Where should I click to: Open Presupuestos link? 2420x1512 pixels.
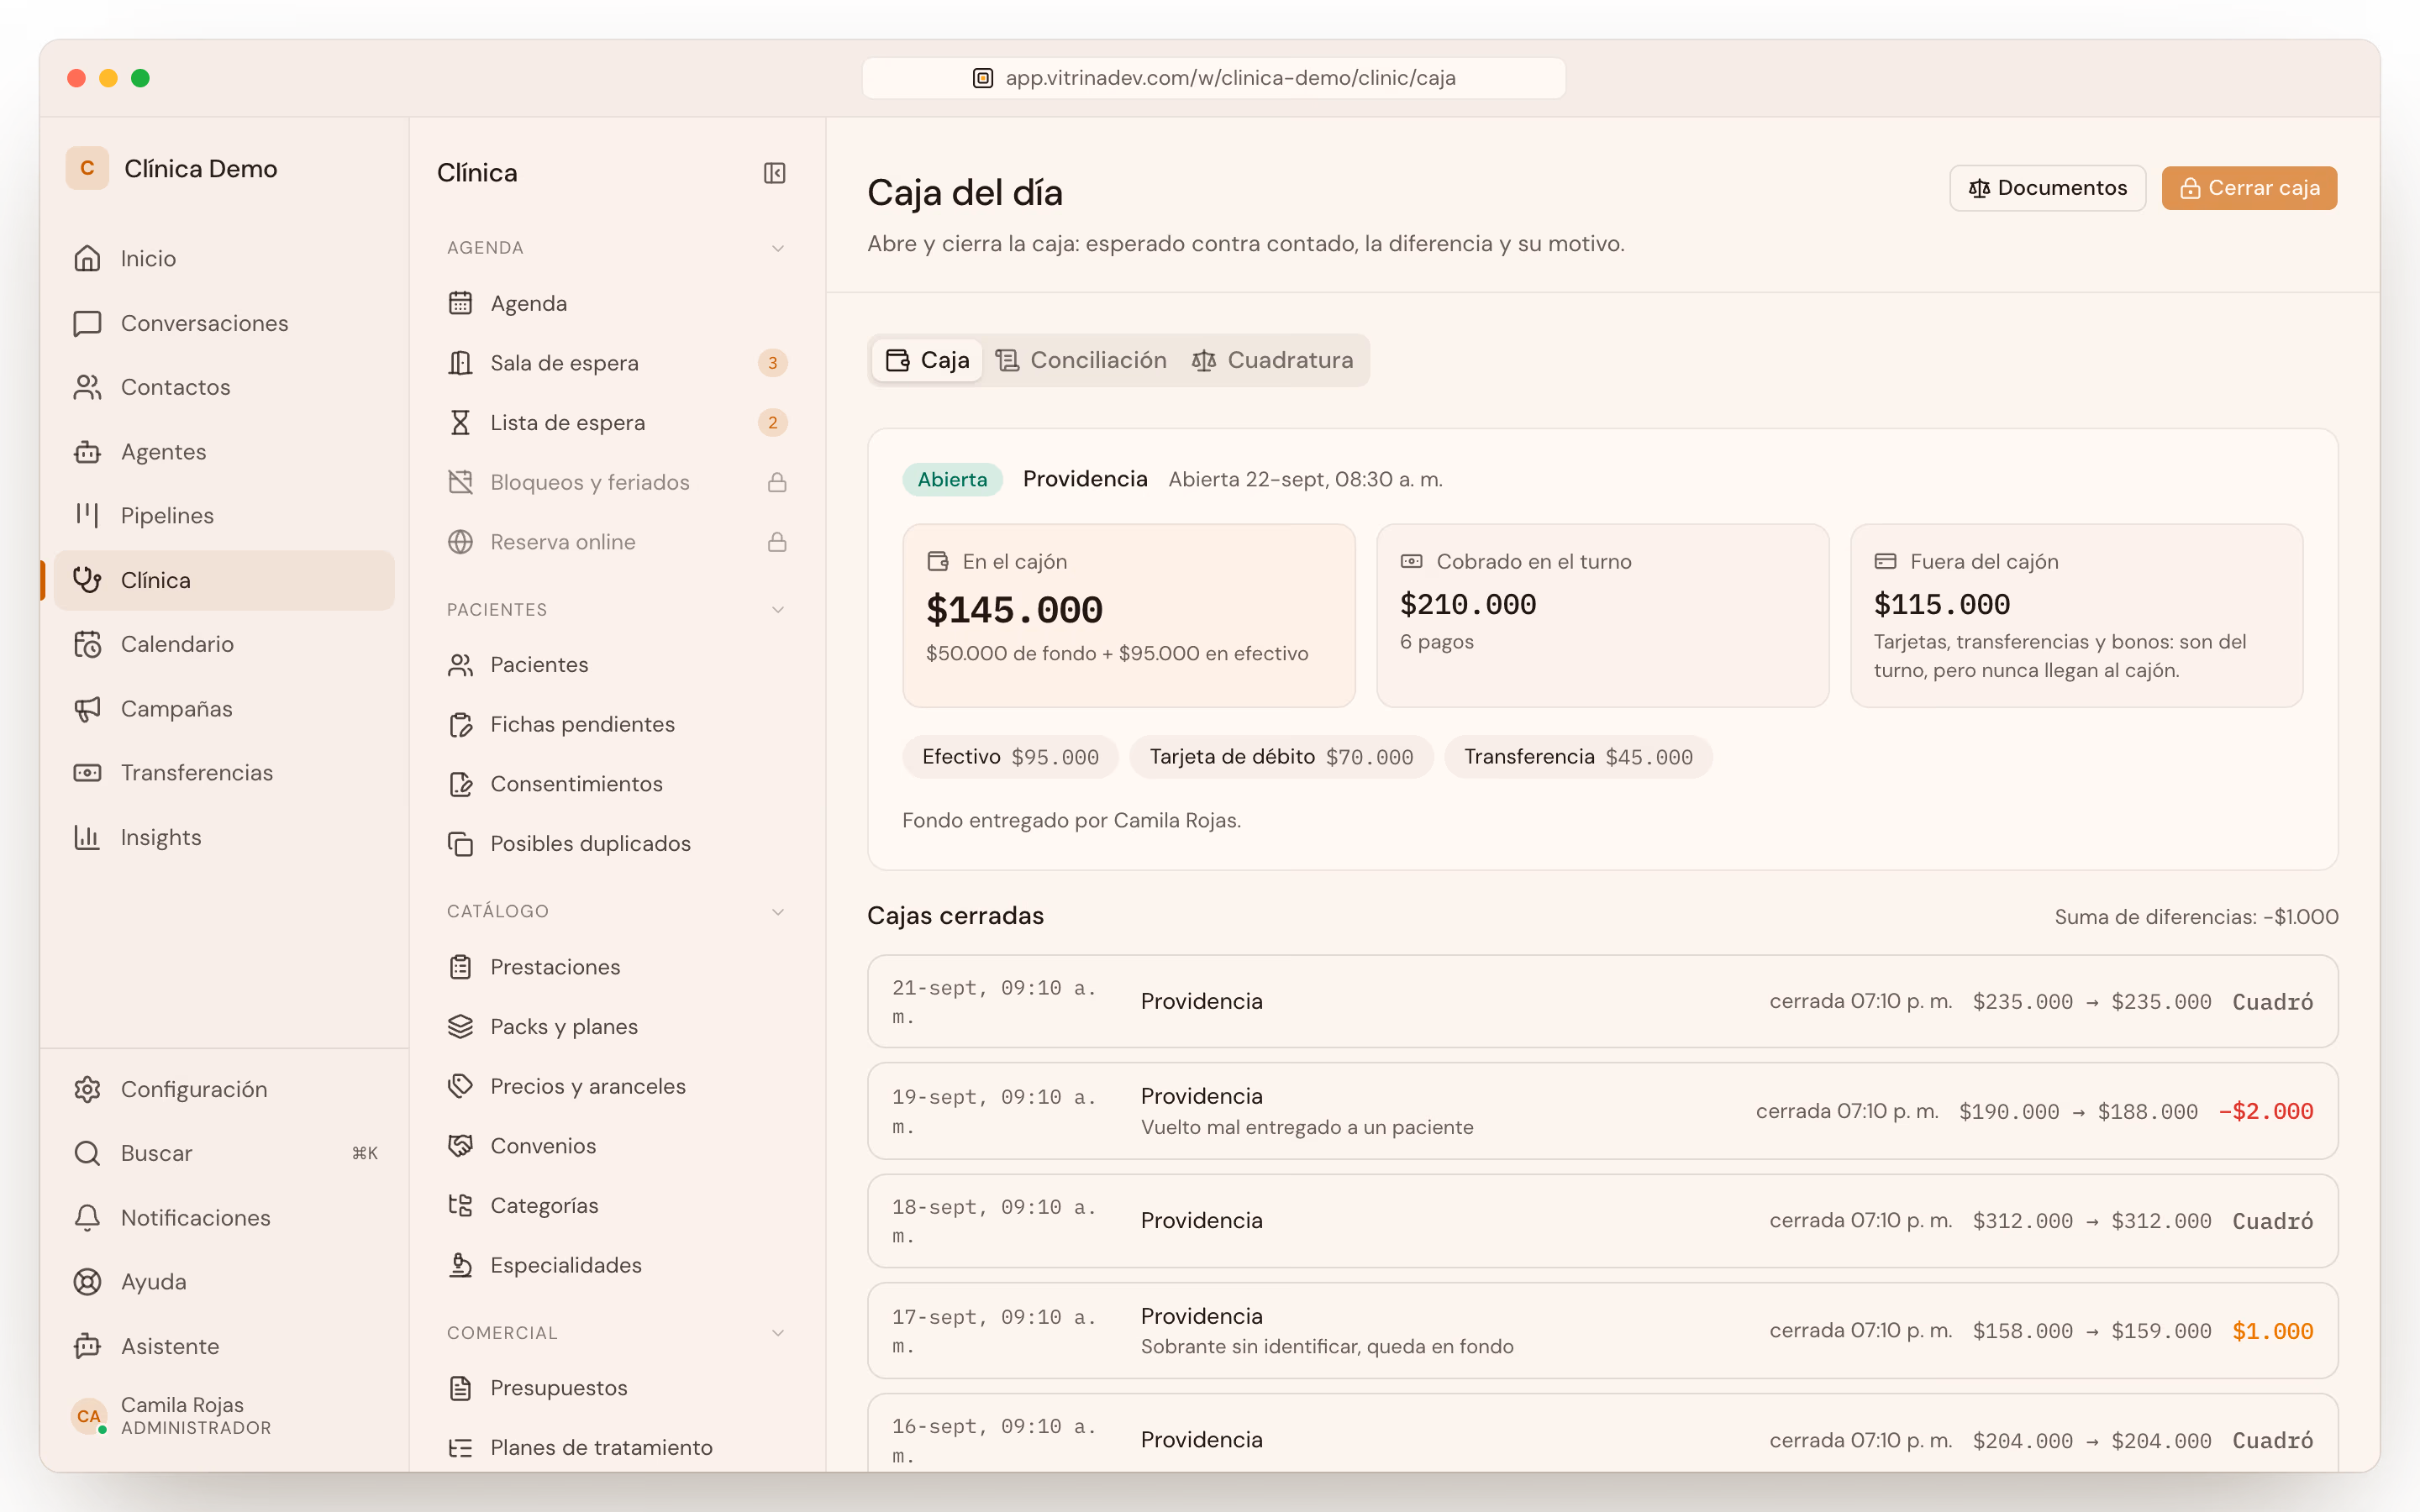(616, 1388)
